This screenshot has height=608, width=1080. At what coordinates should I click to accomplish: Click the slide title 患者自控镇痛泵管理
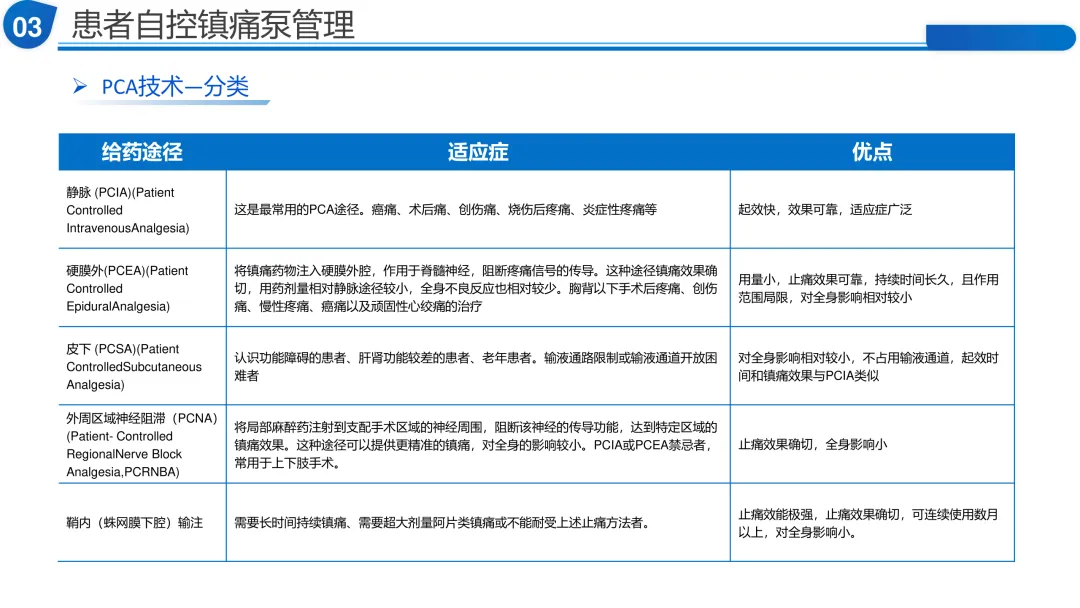tap(213, 25)
